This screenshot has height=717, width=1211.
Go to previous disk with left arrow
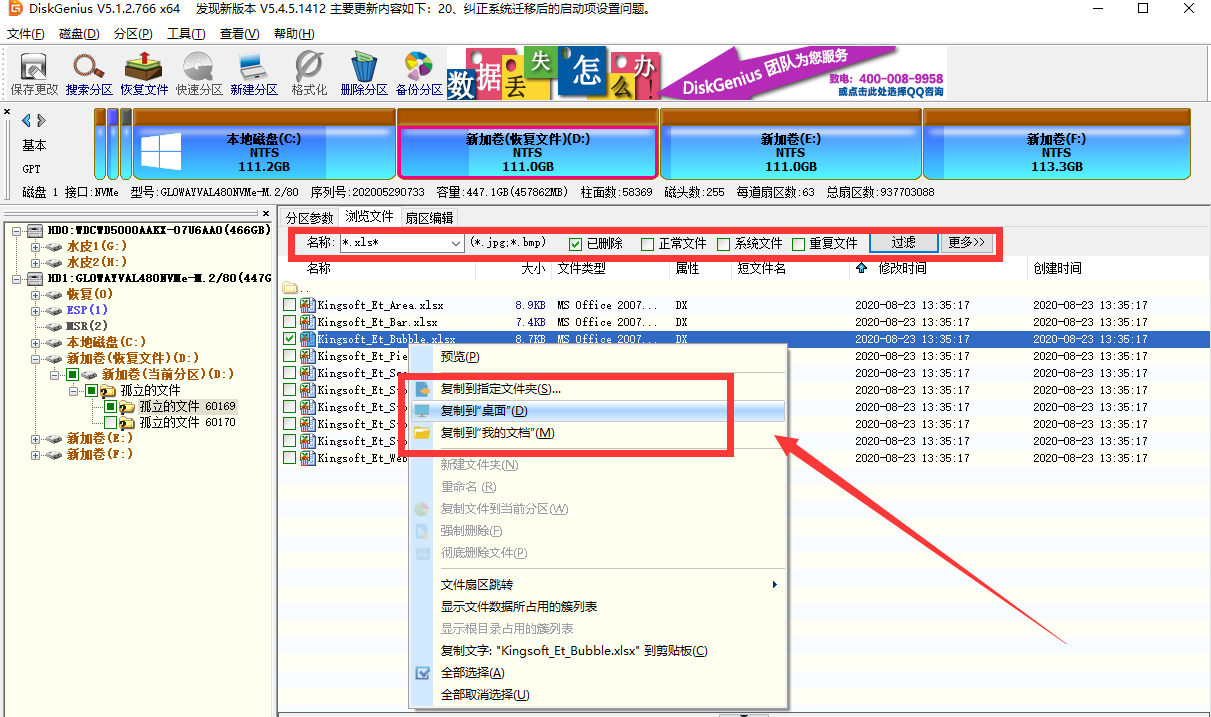coord(26,121)
